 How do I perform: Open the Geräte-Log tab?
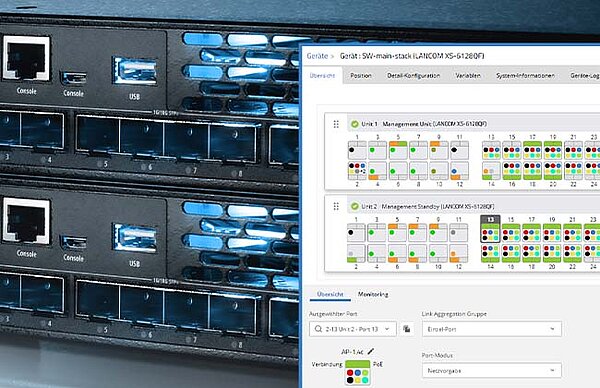(x=584, y=76)
